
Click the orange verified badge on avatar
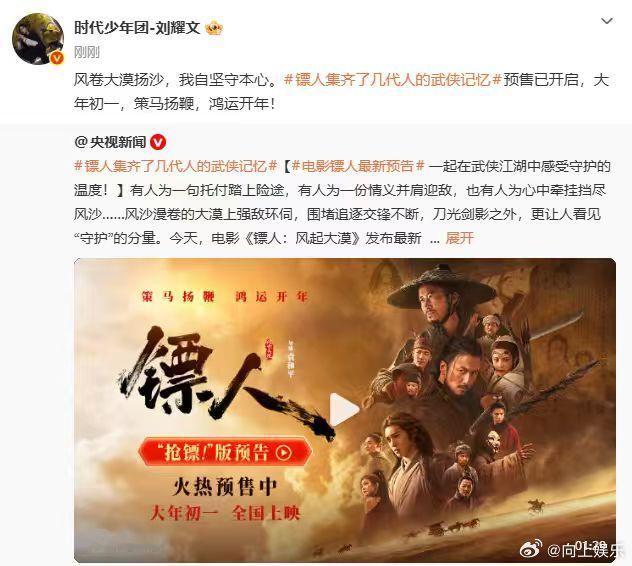tap(57, 58)
